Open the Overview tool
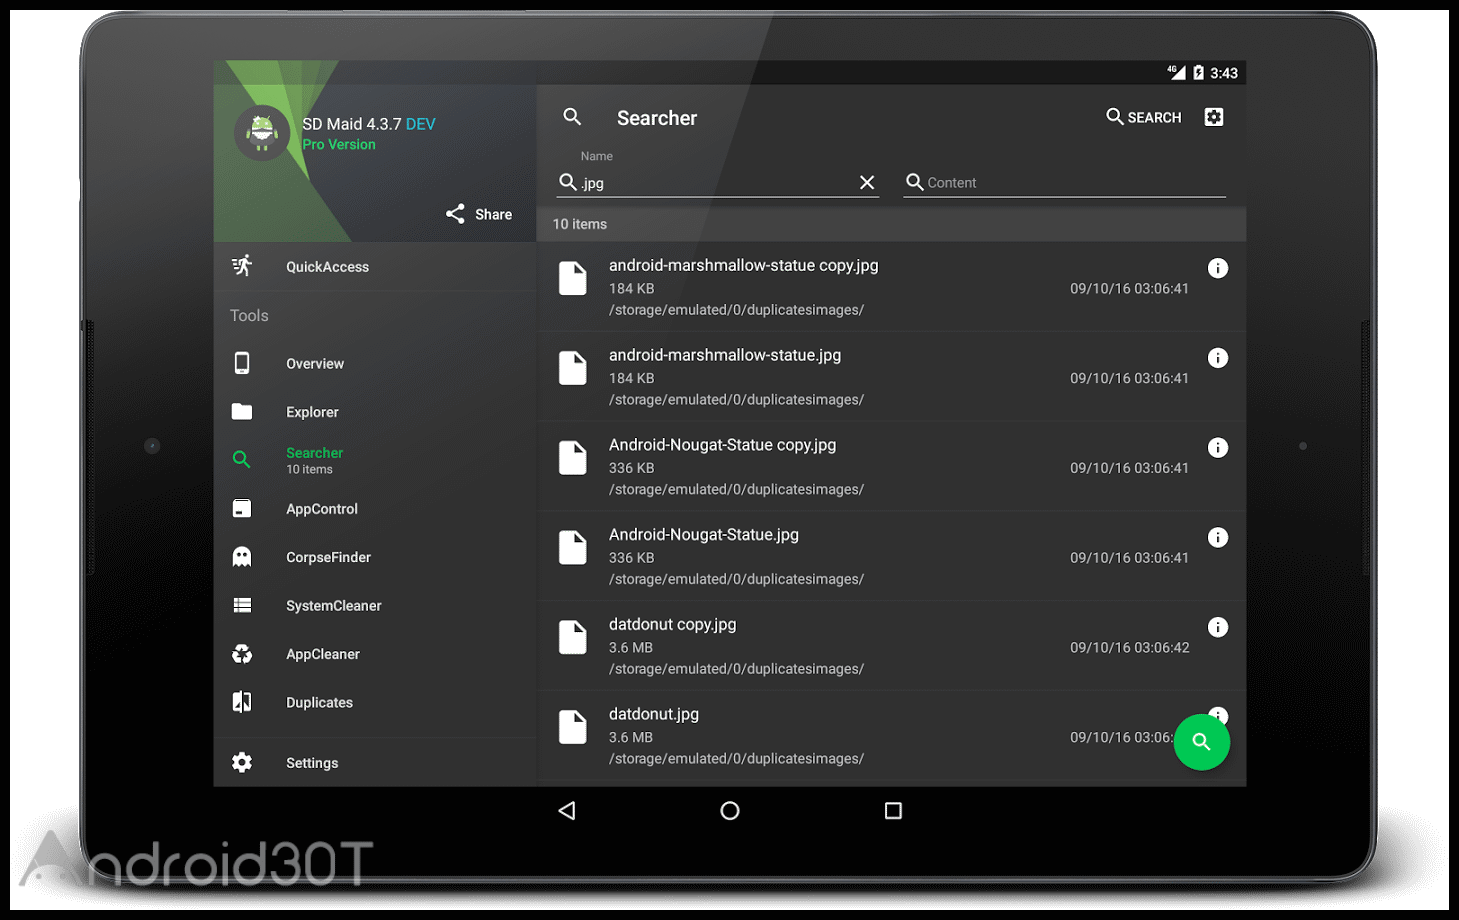The width and height of the screenshot is (1459, 920). (x=375, y=363)
